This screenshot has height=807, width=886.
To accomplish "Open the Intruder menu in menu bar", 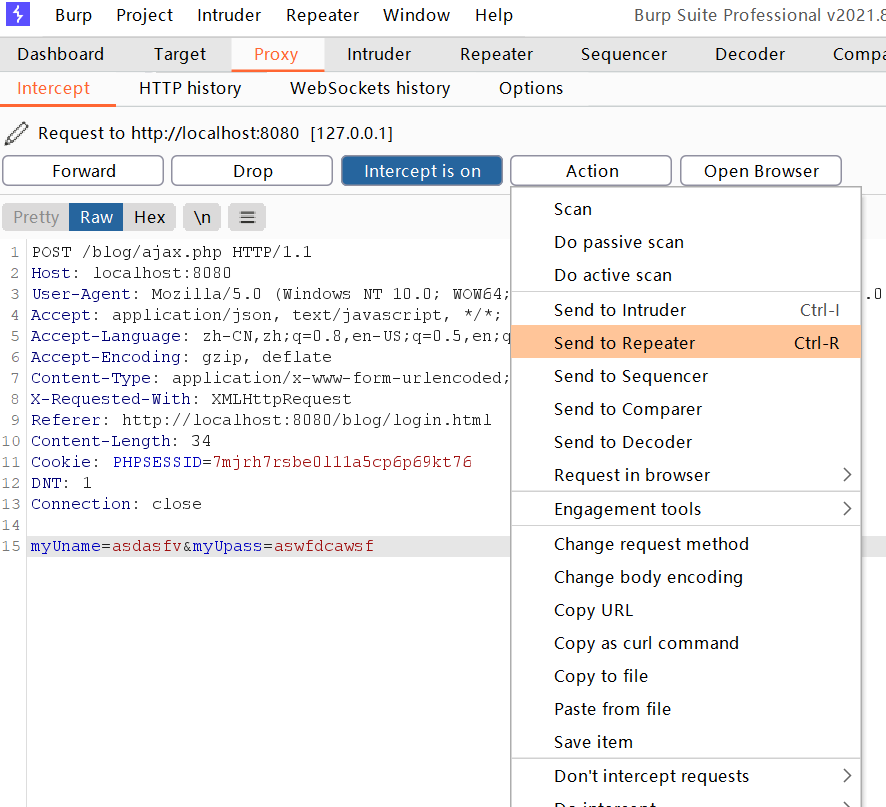I will [229, 15].
